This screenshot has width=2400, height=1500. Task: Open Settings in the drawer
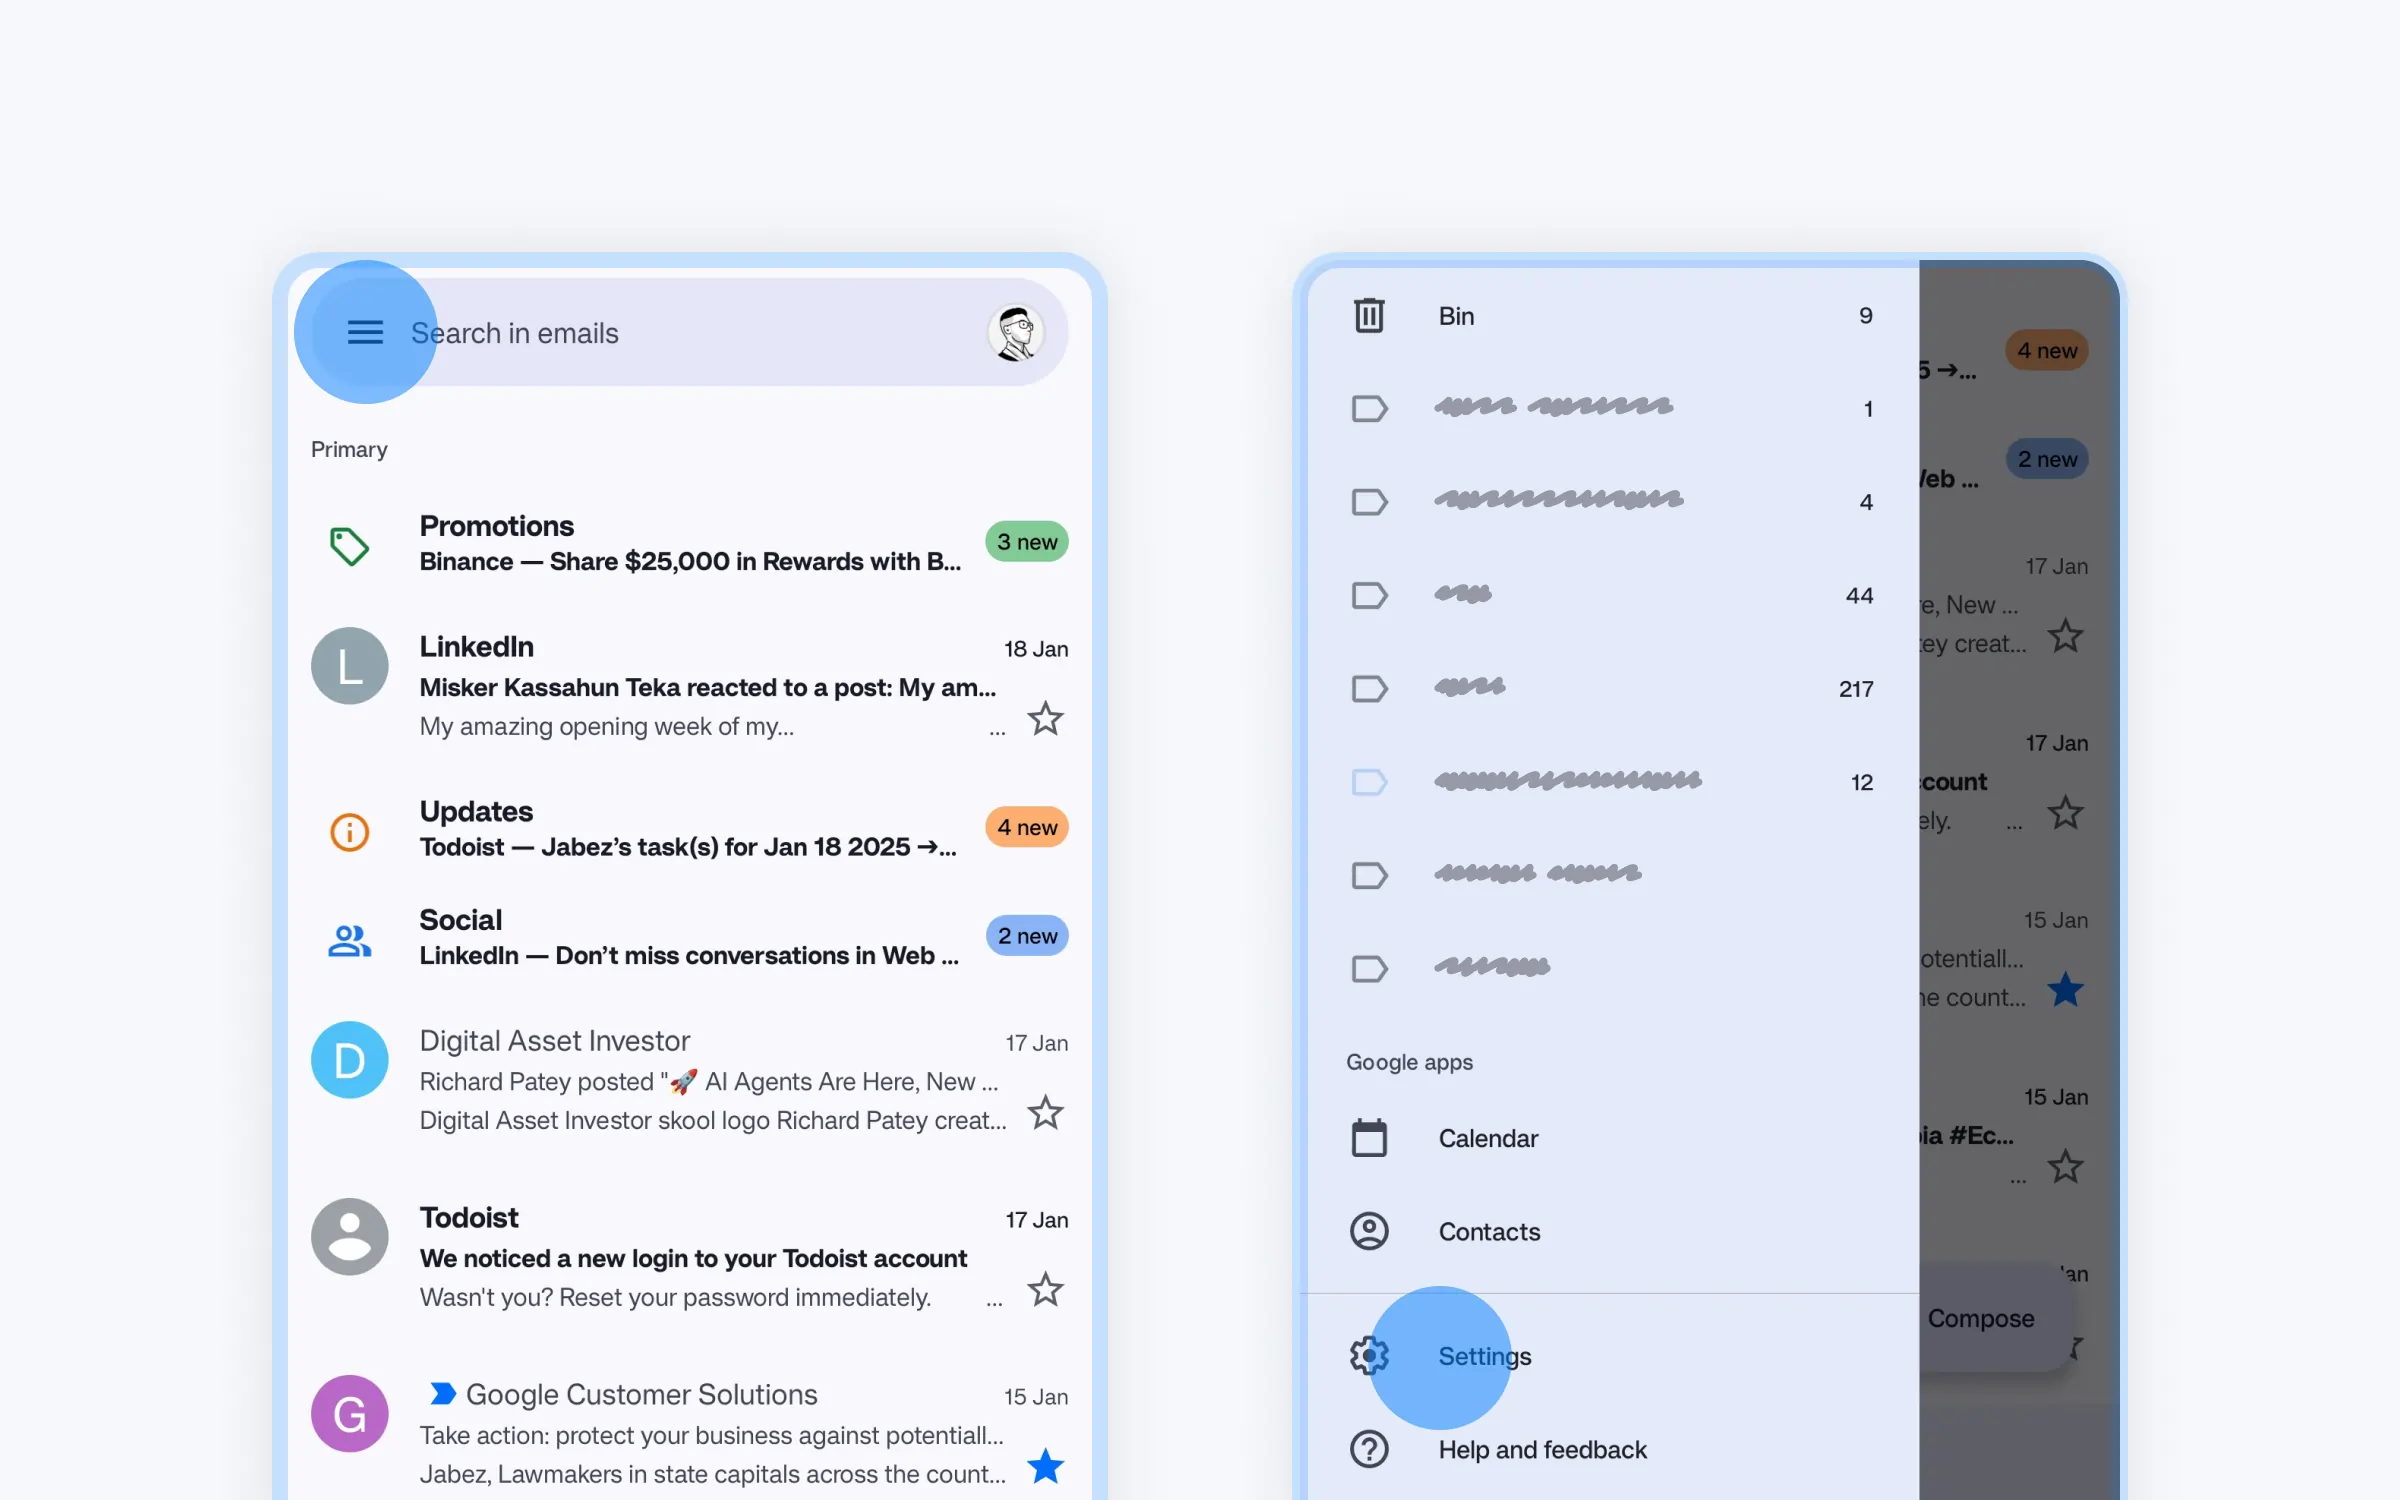coord(1610,1356)
